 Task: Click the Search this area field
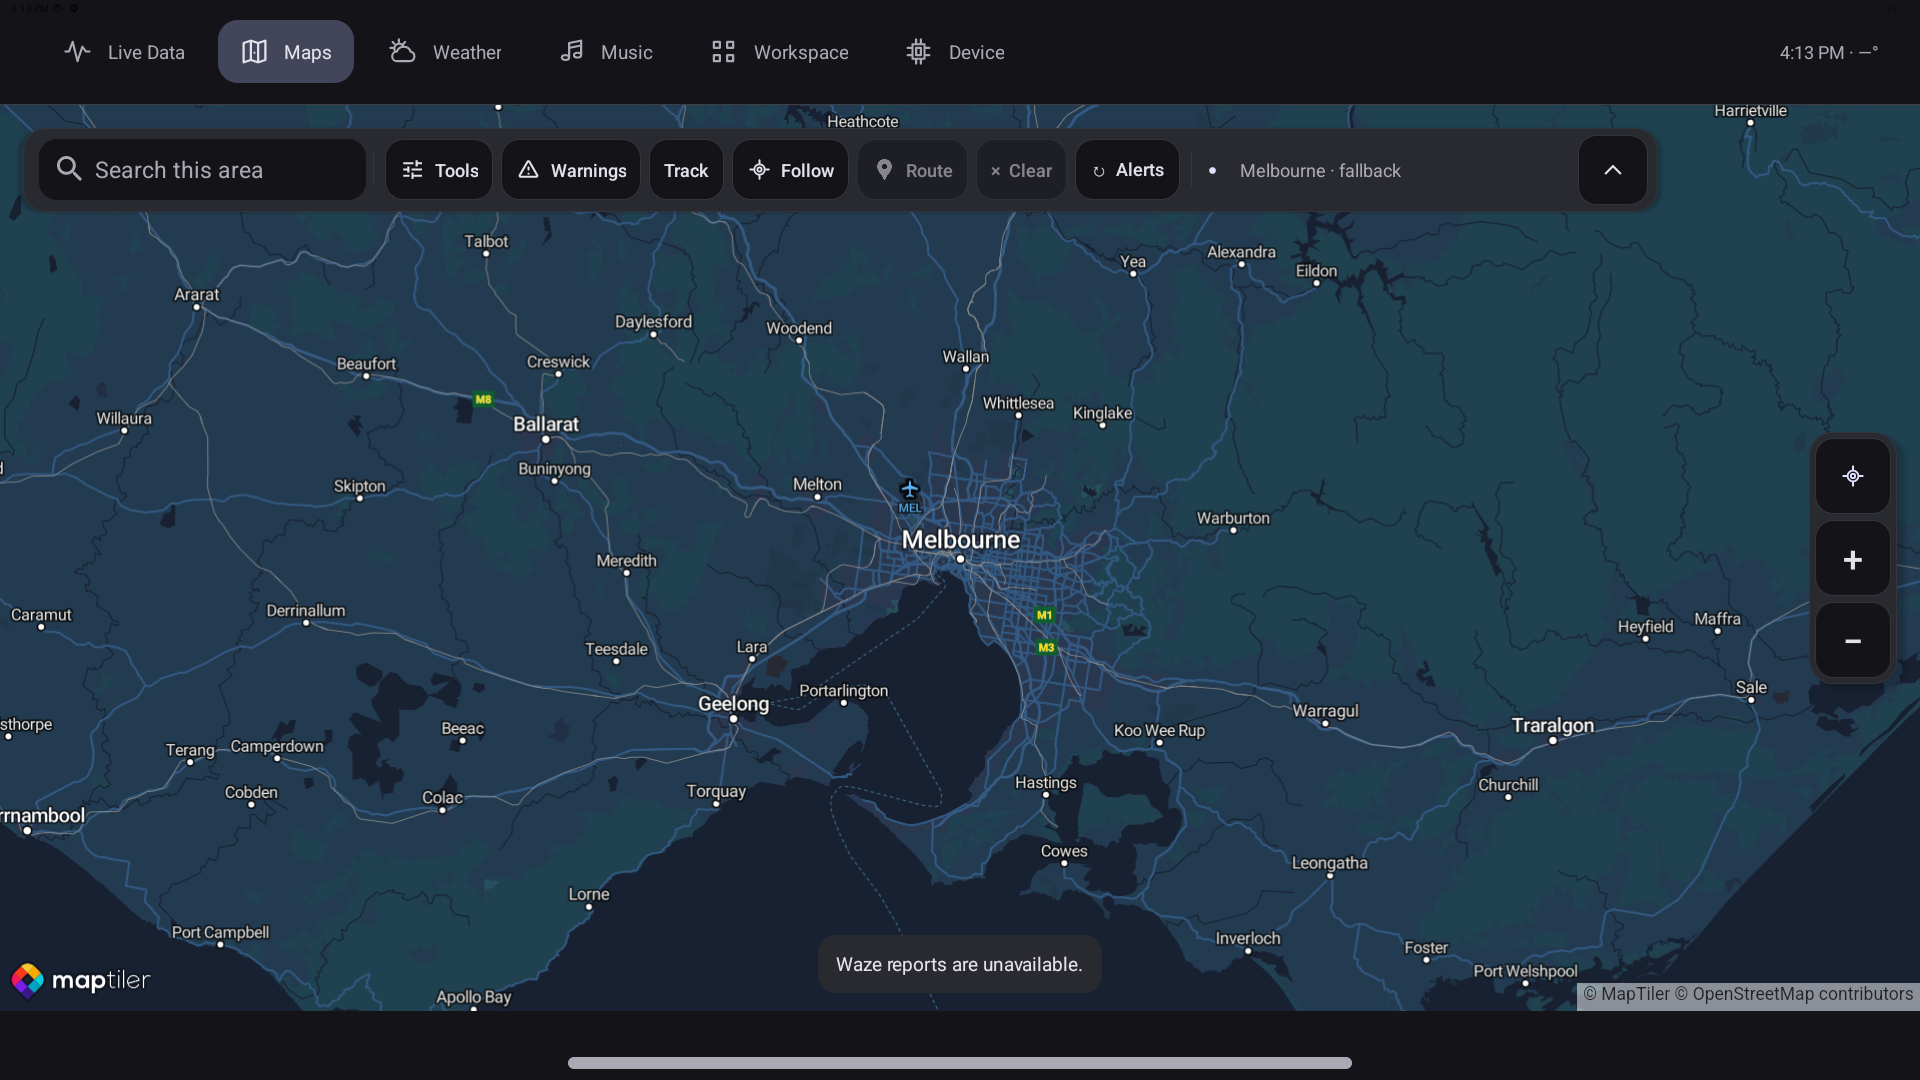coord(202,170)
